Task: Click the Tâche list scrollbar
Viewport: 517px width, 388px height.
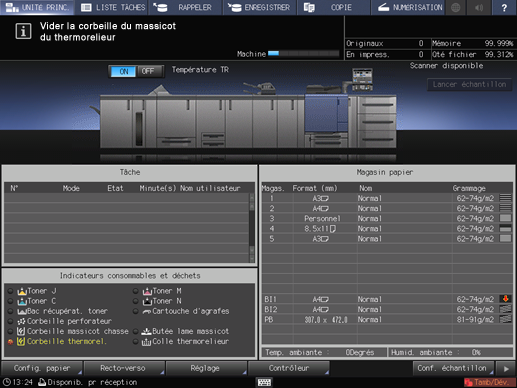Action: click(x=252, y=228)
